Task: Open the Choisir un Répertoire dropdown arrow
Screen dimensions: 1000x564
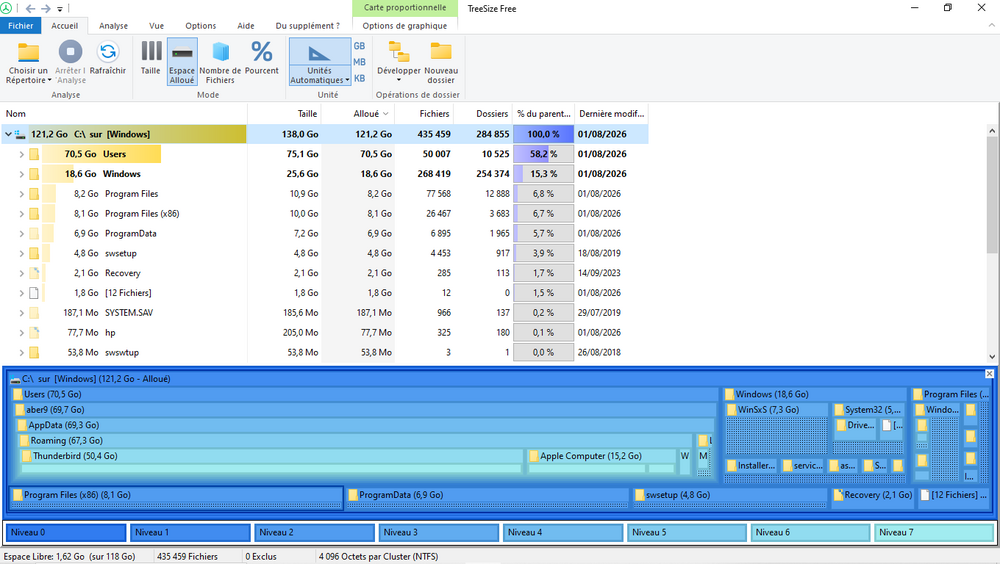Action: pos(49,80)
